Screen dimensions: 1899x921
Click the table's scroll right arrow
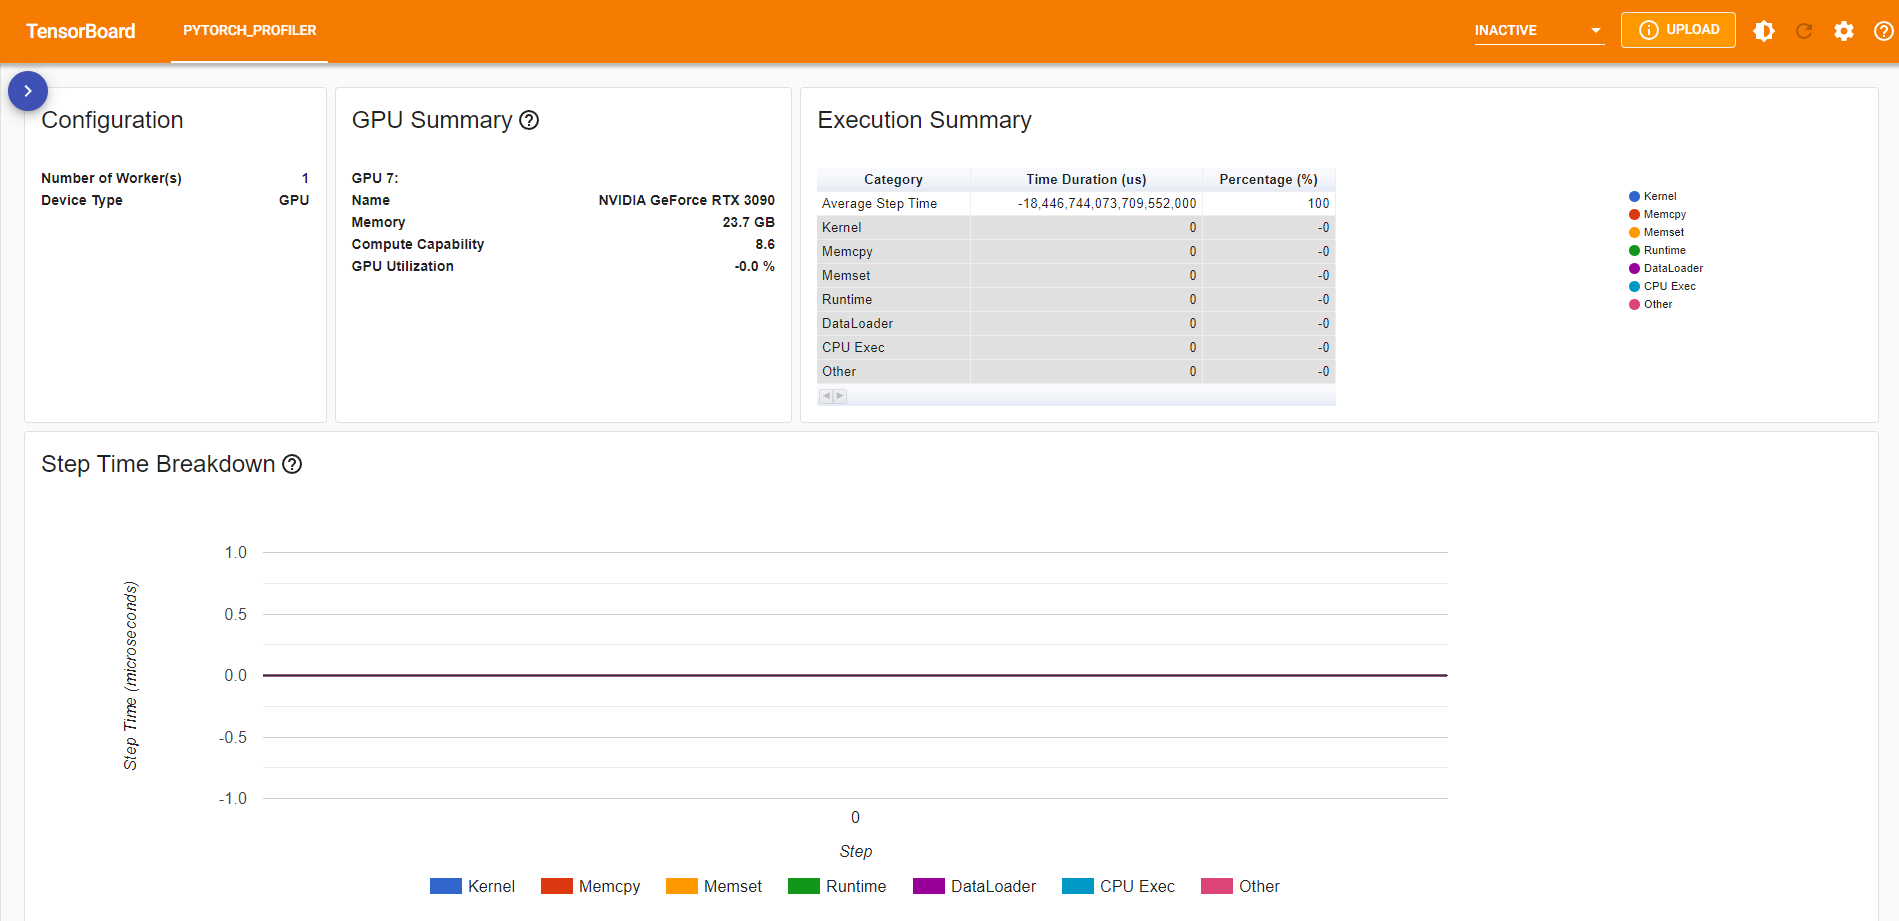point(840,396)
